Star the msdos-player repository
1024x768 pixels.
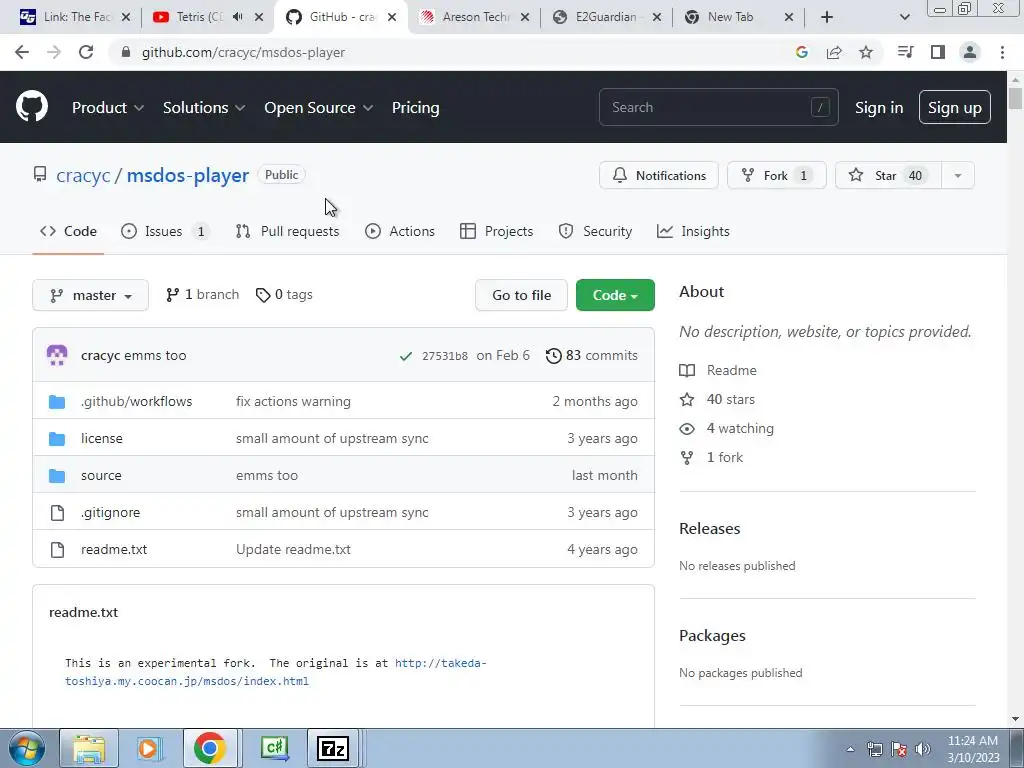click(x=888, y=176)
